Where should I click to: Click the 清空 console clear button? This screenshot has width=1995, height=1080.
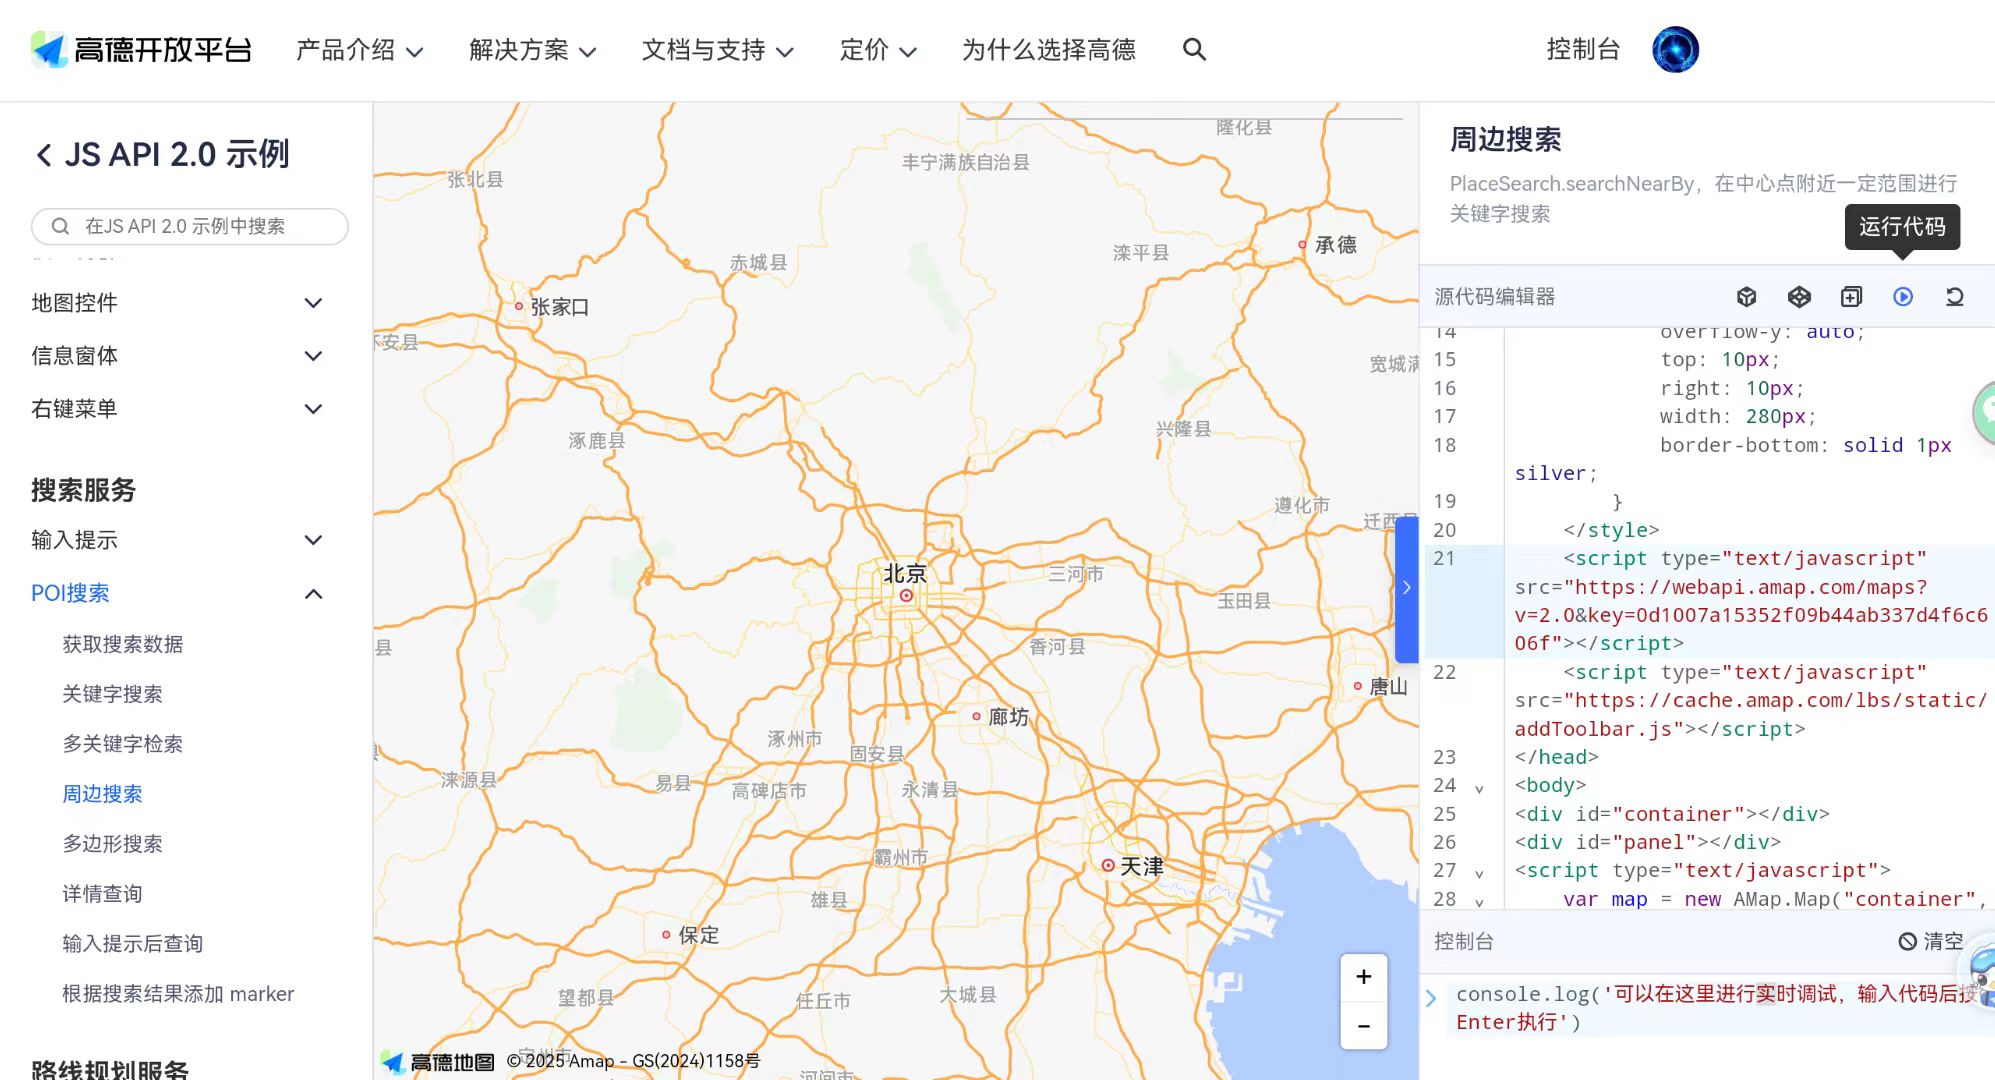pos(1931,941)
